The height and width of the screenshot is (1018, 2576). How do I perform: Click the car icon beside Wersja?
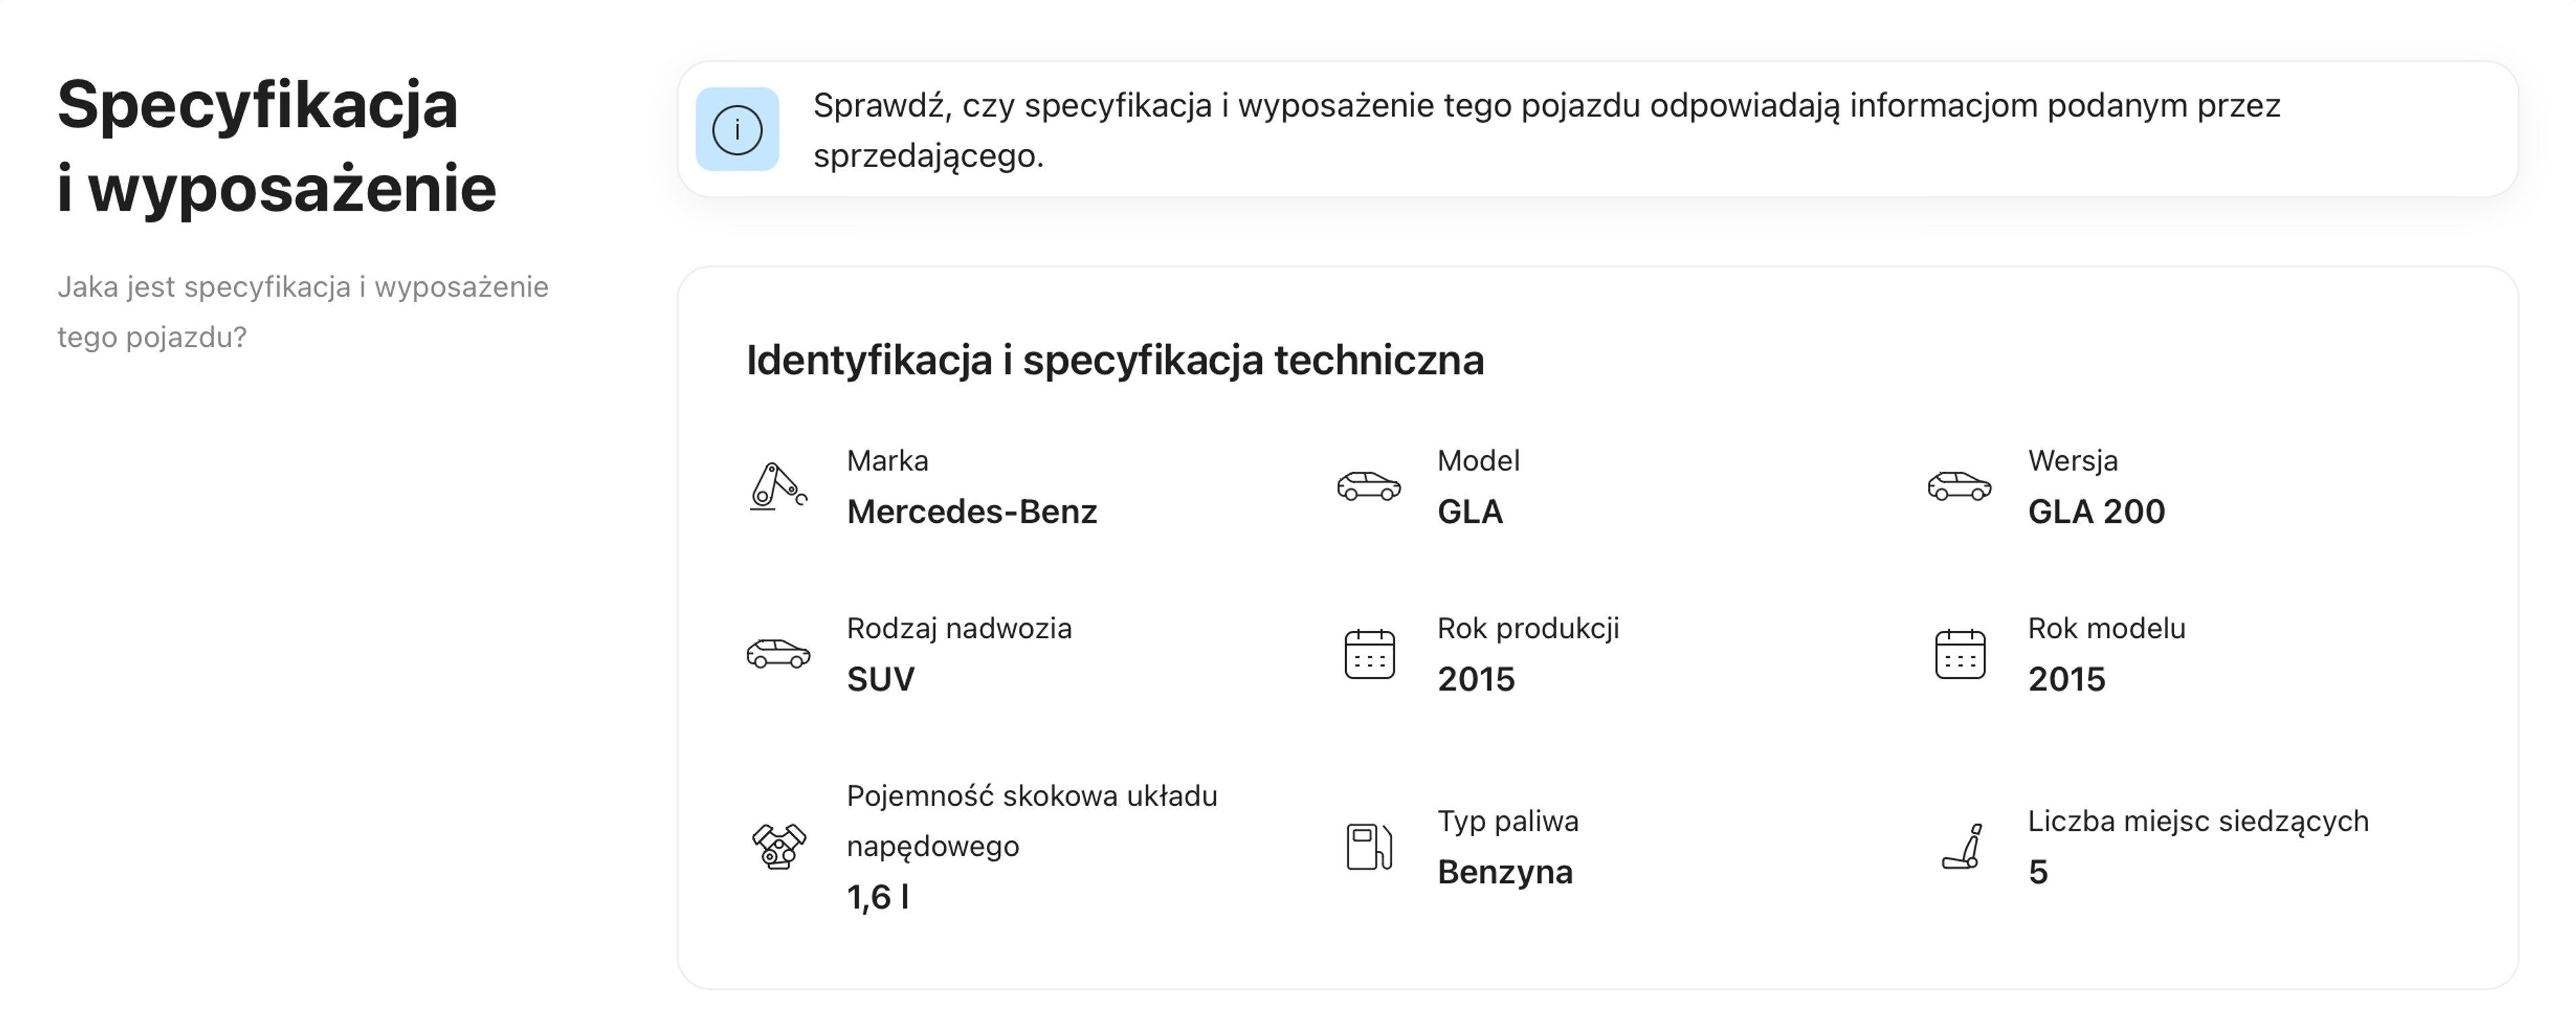coord(1958,486)
